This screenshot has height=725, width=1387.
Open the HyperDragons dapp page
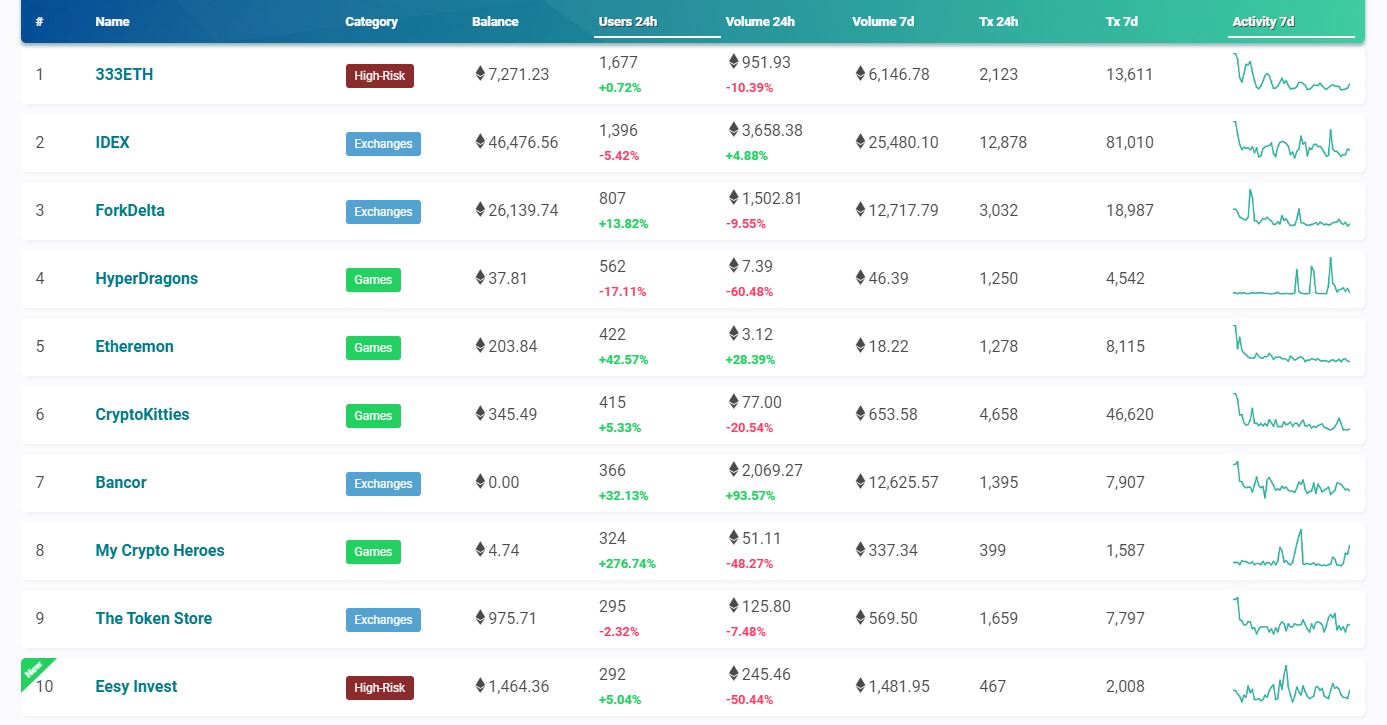pos(146,279)
